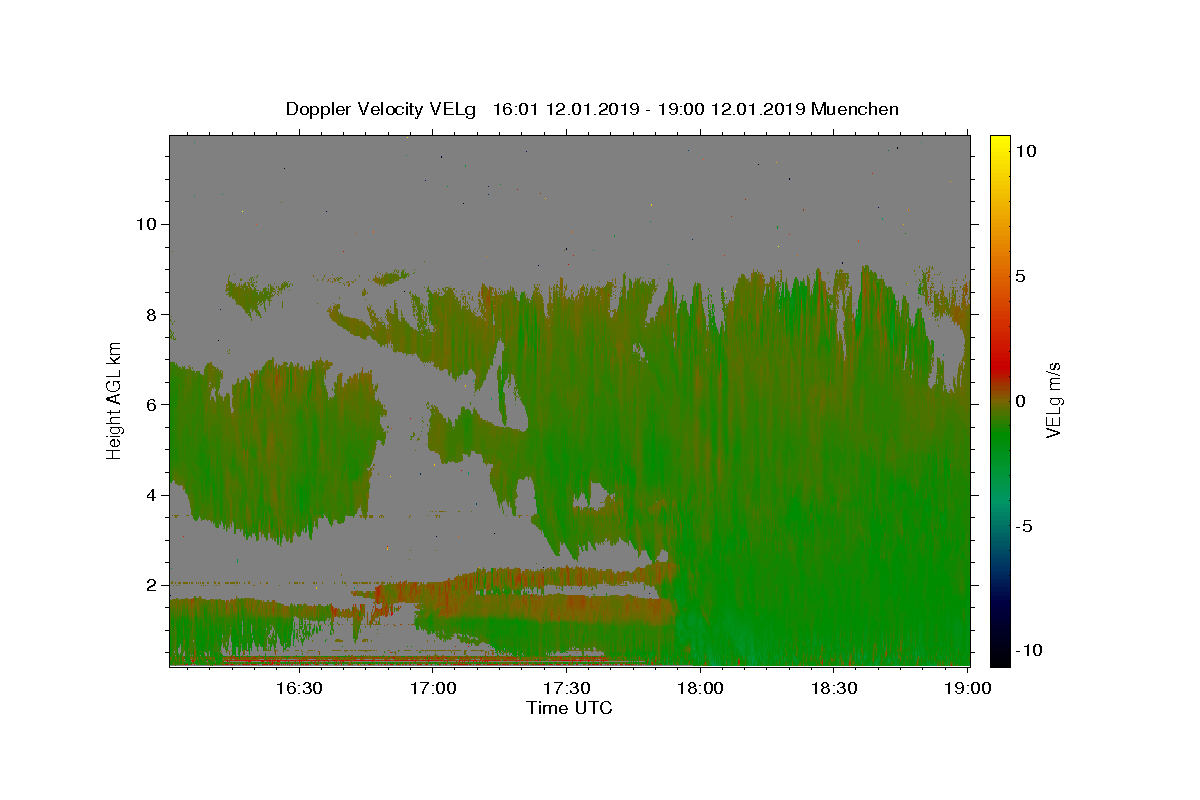The image size is (1200, 800).
Task: Click the height tick label 8
Action: (x=152, y=315)
